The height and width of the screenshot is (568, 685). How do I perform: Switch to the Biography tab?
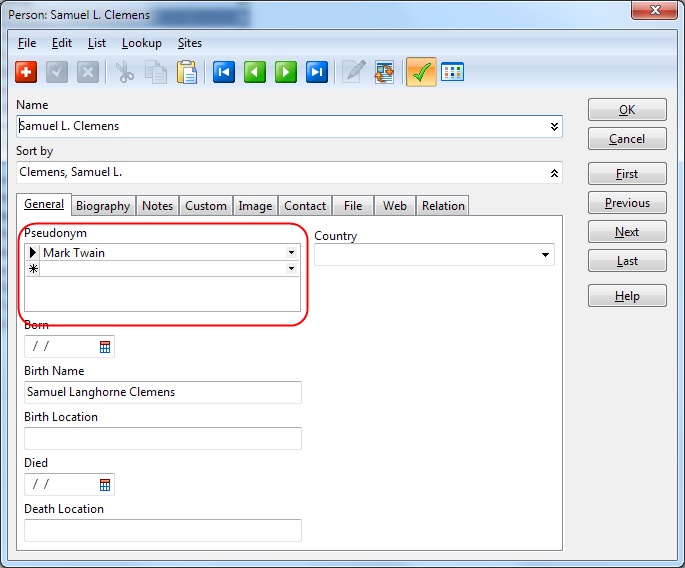pos(103,206)
